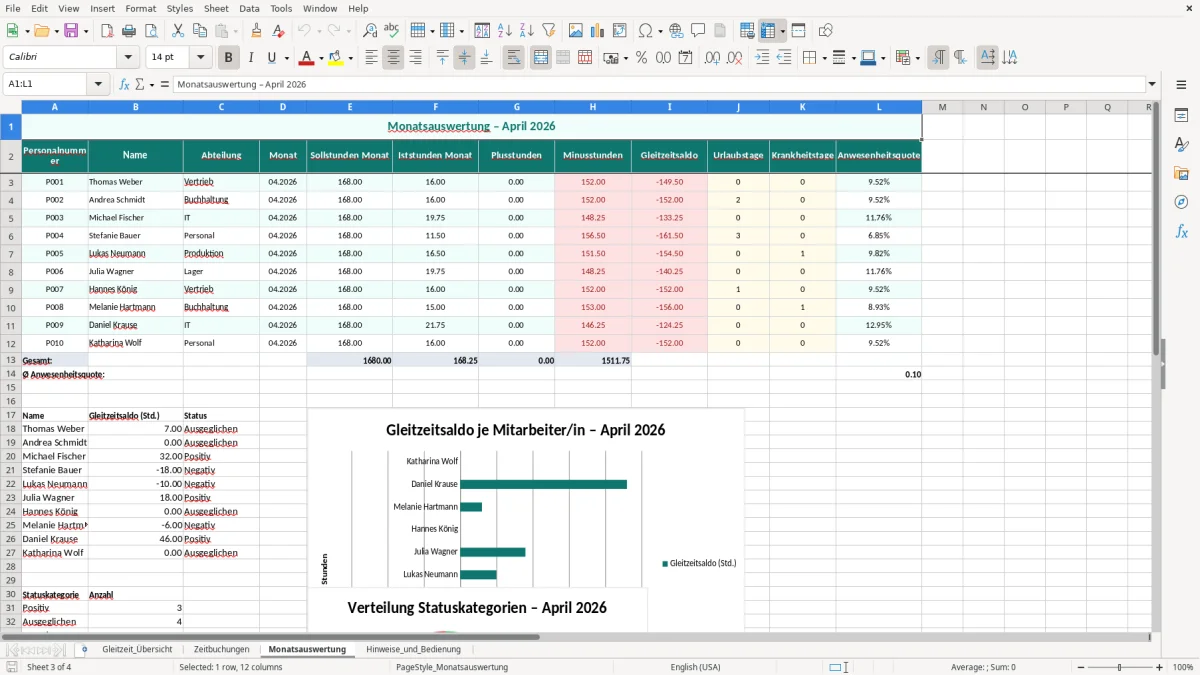Switch to Hinweise_und_Bedienung sheet tab
The image size is (1200, 675).
click(x=414, y=649)
